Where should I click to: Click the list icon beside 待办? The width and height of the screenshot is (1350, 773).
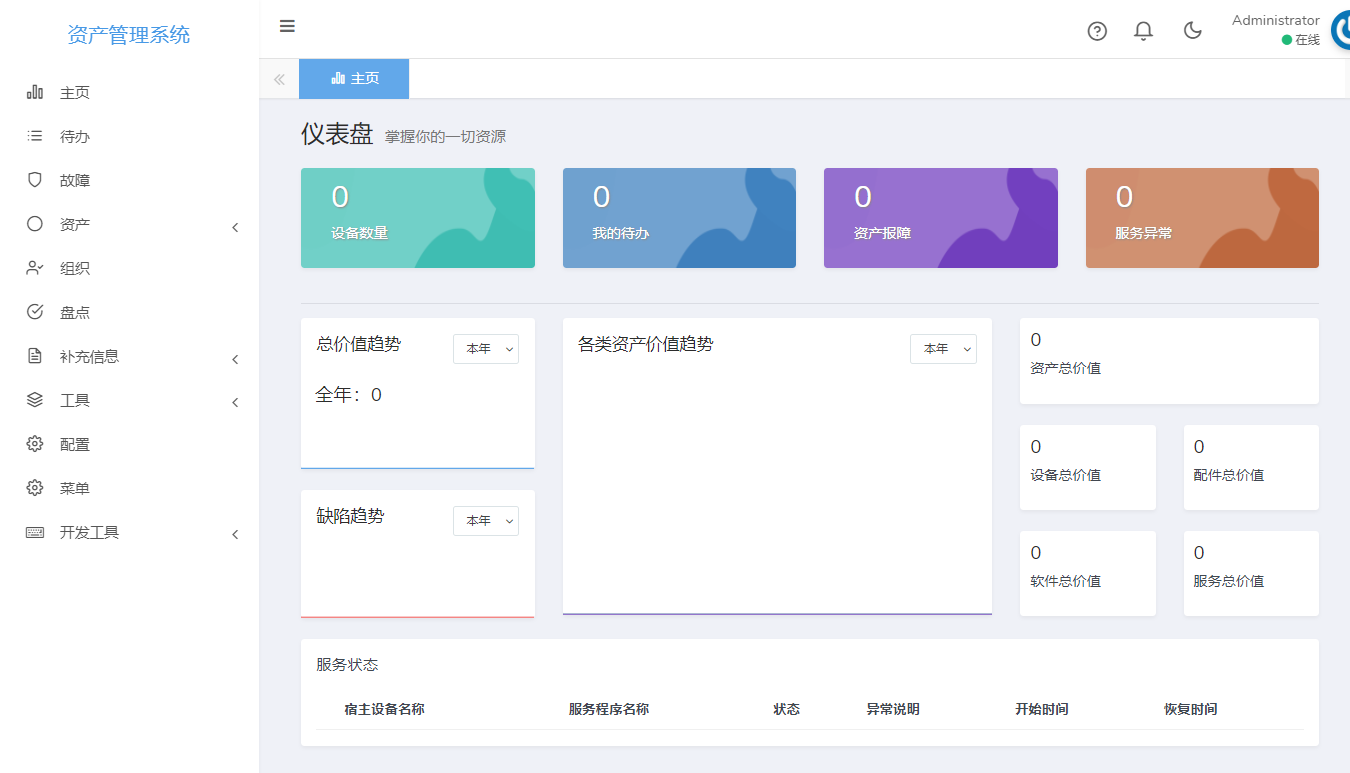pos(34,136)
